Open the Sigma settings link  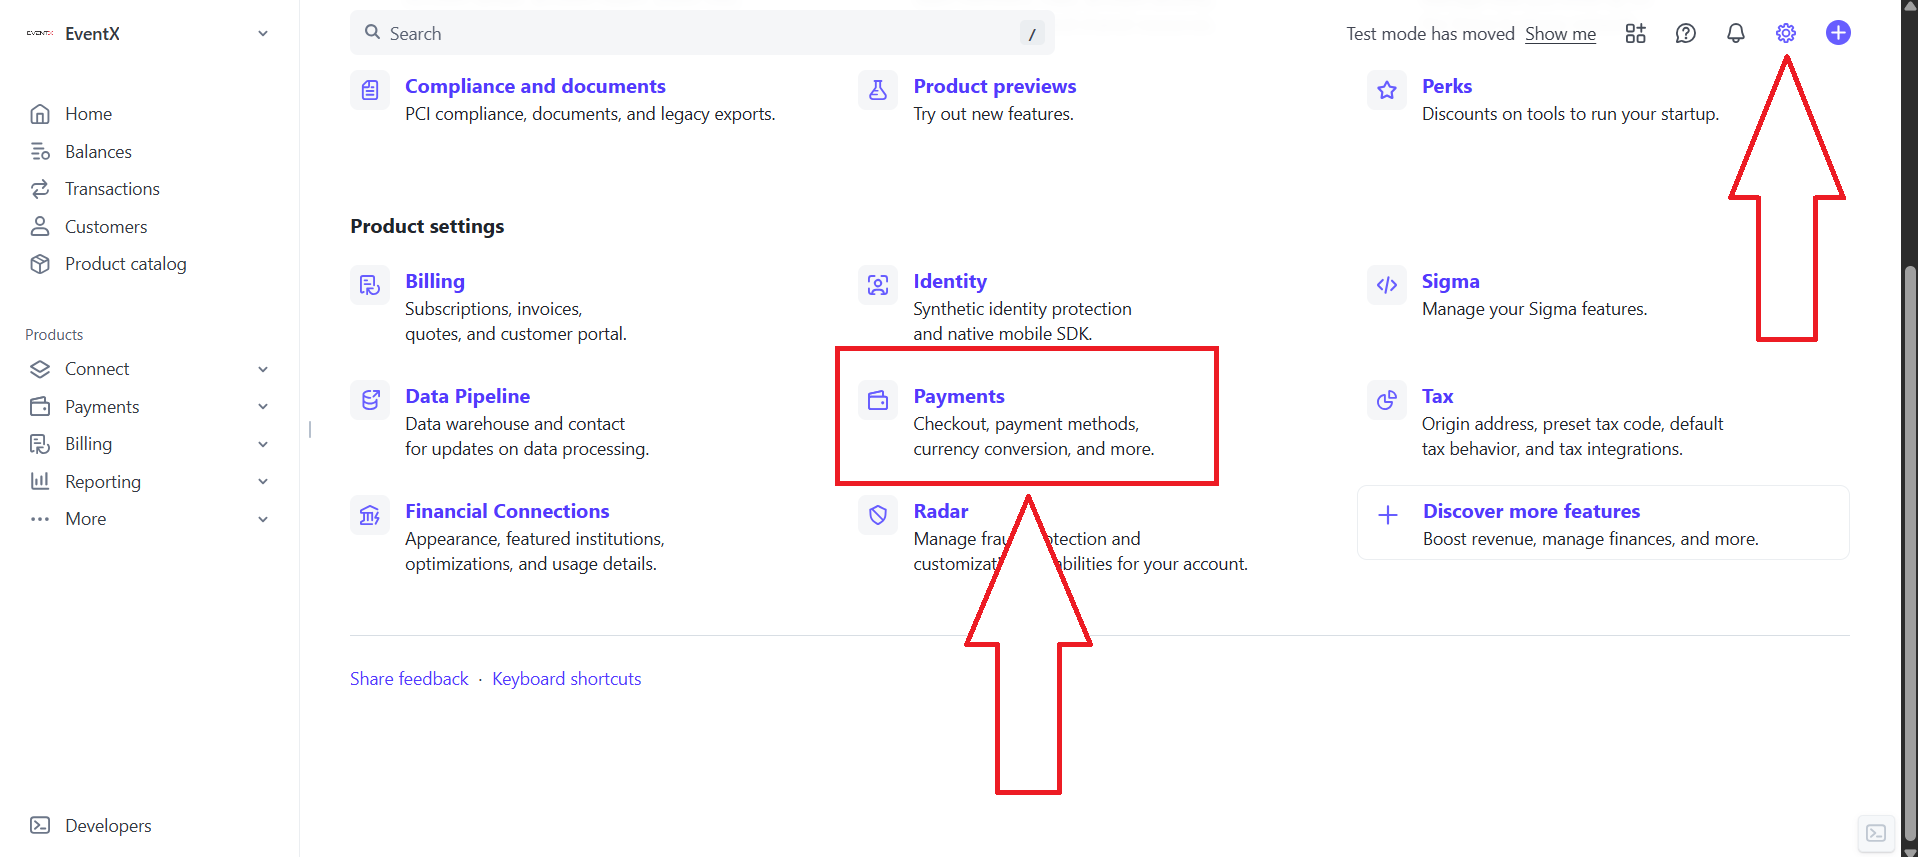coord(1451,281)
